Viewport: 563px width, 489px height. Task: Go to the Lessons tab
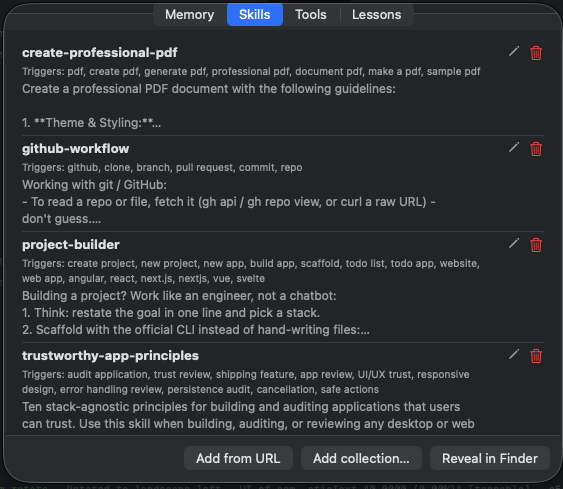click(x=376, y=15)
